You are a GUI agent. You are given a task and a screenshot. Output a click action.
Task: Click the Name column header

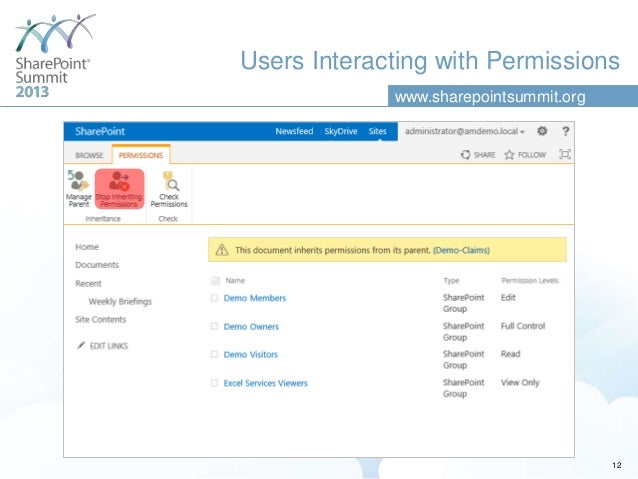pyautogui.click(x=235, y=280)
